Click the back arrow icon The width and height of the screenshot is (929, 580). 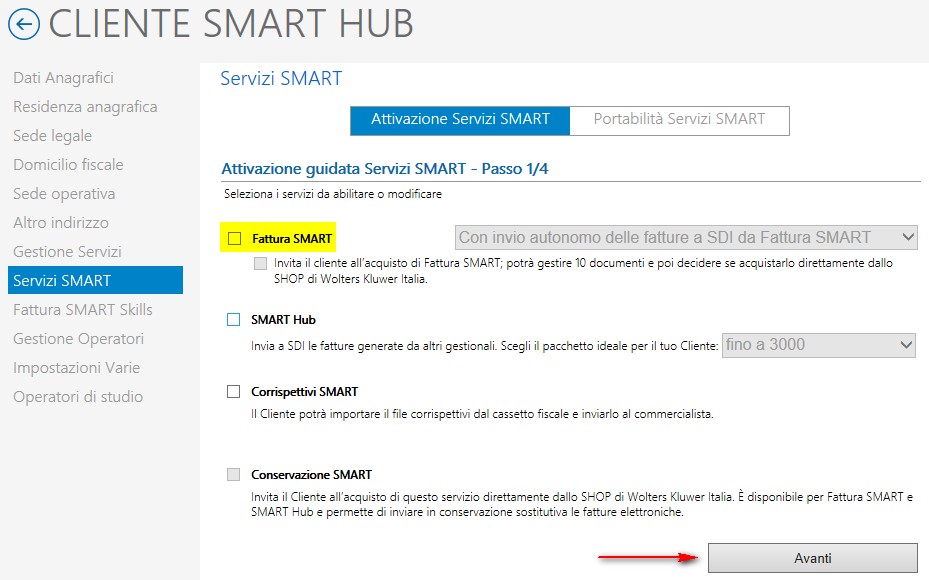(24, 24)
